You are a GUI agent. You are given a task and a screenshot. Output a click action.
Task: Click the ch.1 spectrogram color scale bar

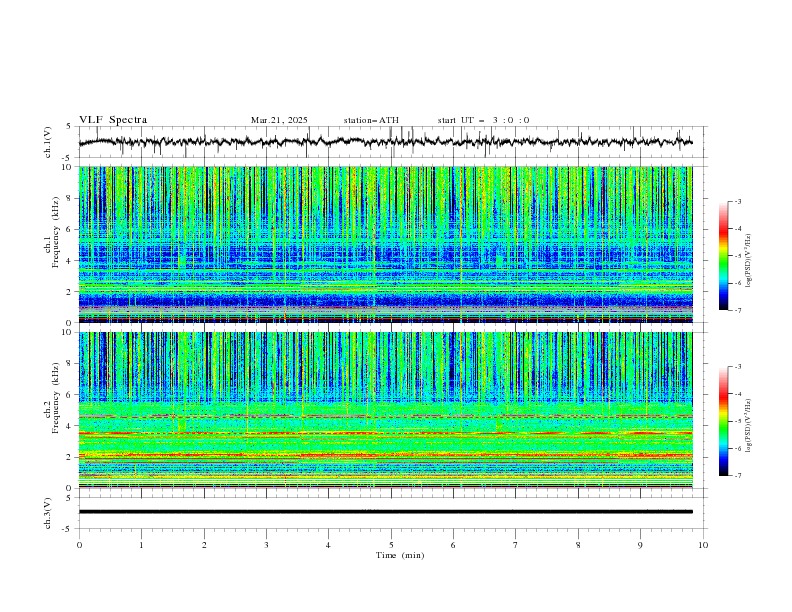pos(723,256)
